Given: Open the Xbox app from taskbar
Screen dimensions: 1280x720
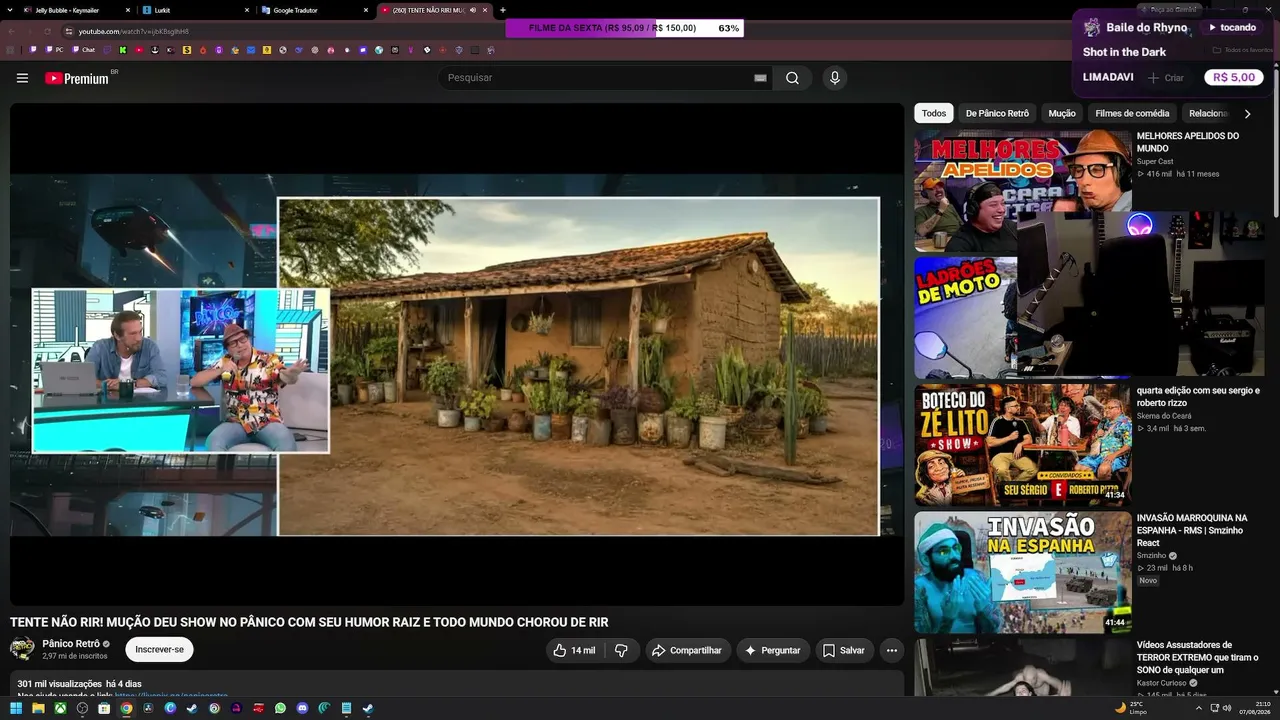Looking at the screenshot, I should 60,708.
